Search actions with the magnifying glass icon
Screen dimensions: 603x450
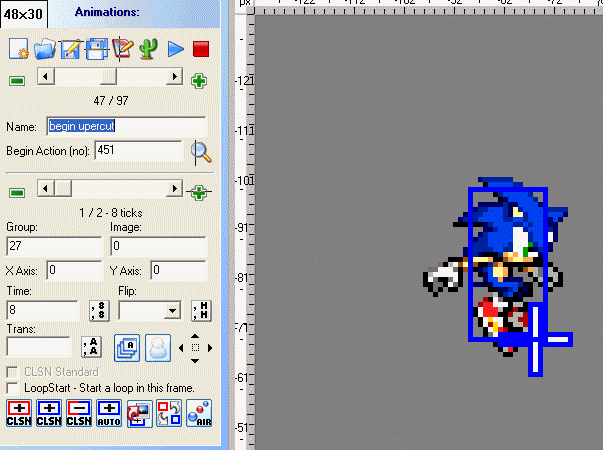click(201, 153)
